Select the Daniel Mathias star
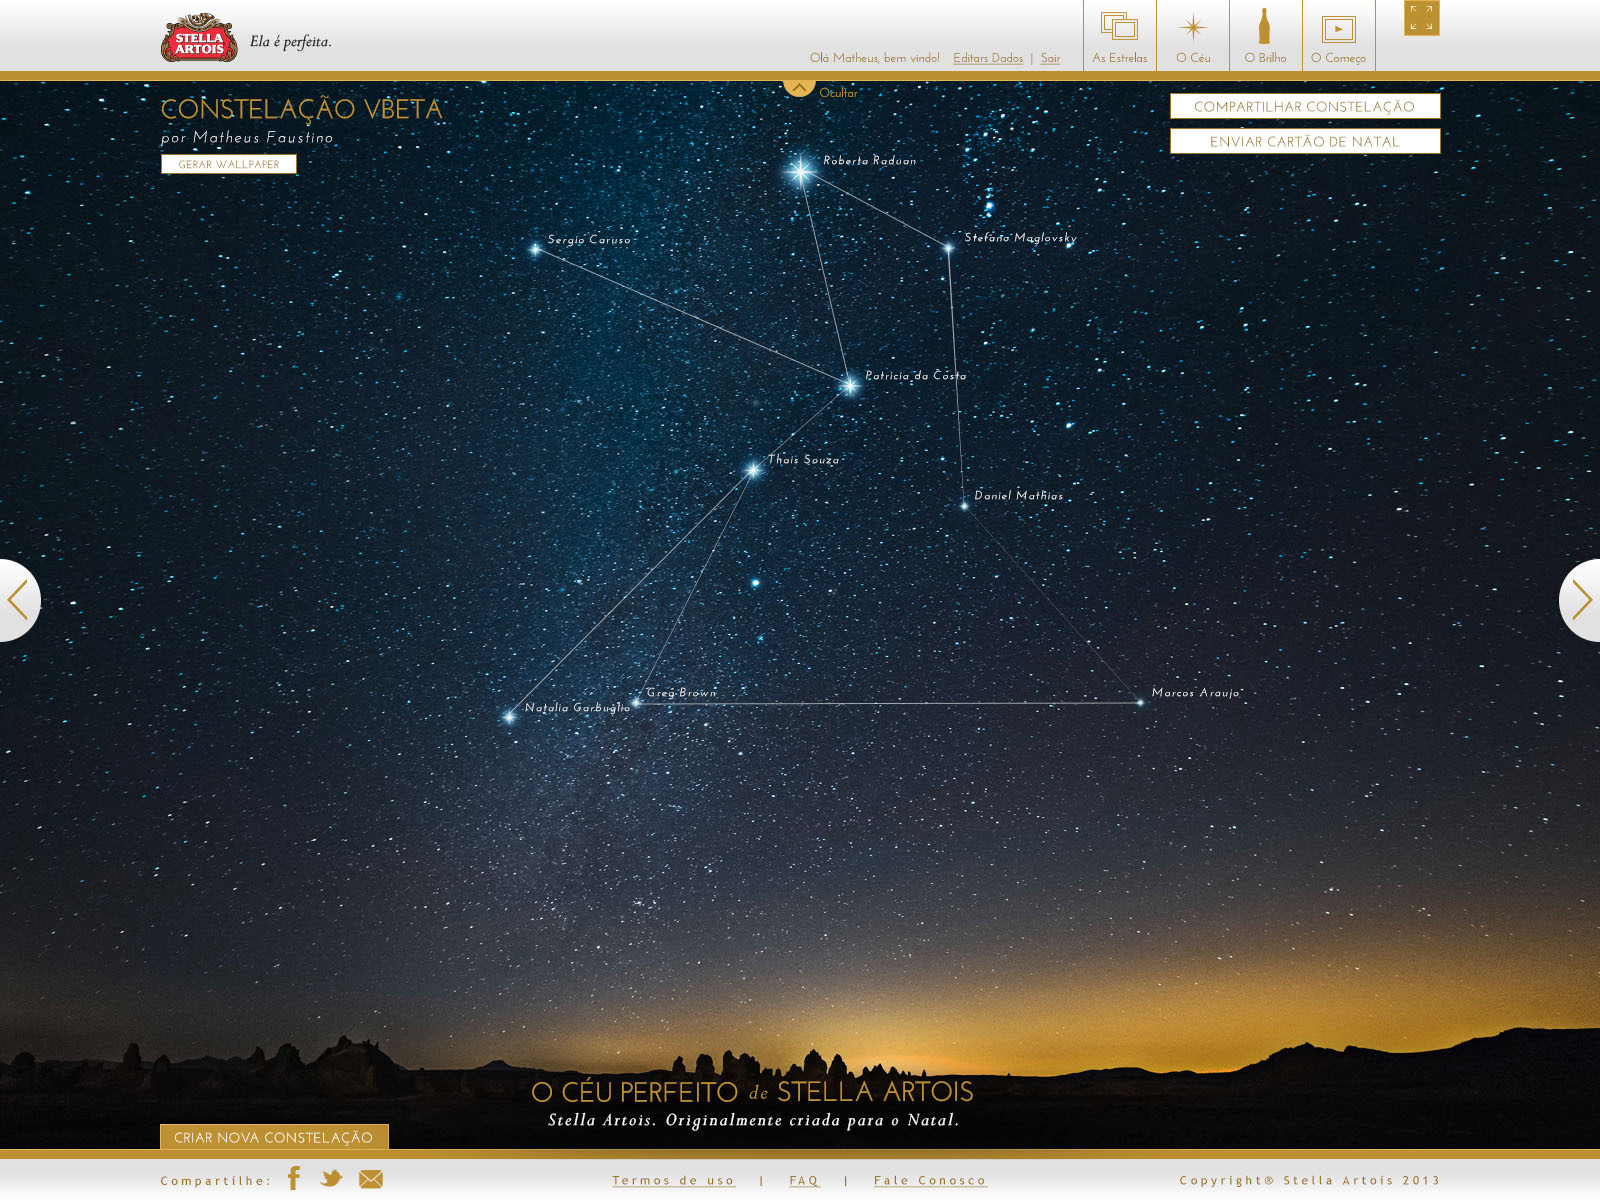 (x=964, y=505)
